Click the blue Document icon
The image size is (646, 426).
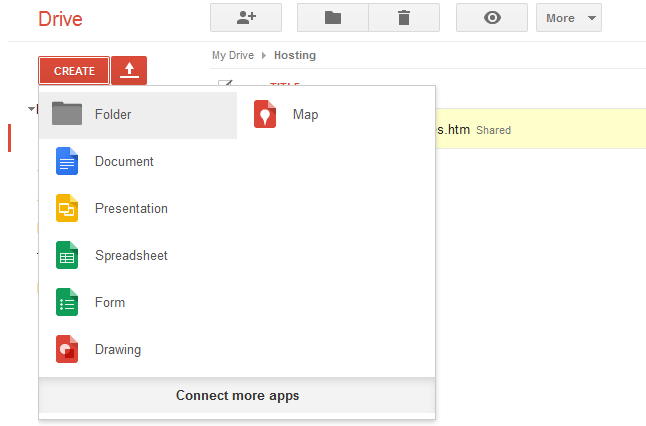(x=67, y=161)
